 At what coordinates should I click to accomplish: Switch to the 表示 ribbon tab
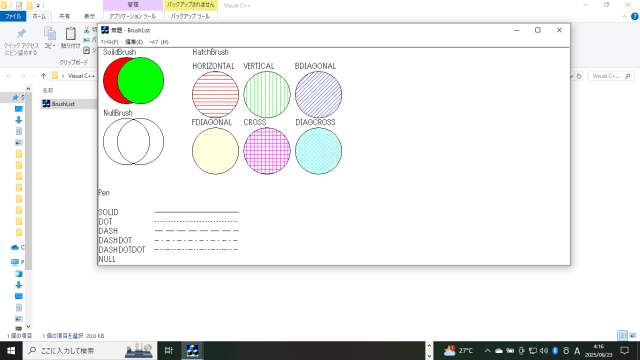(89, 16)
